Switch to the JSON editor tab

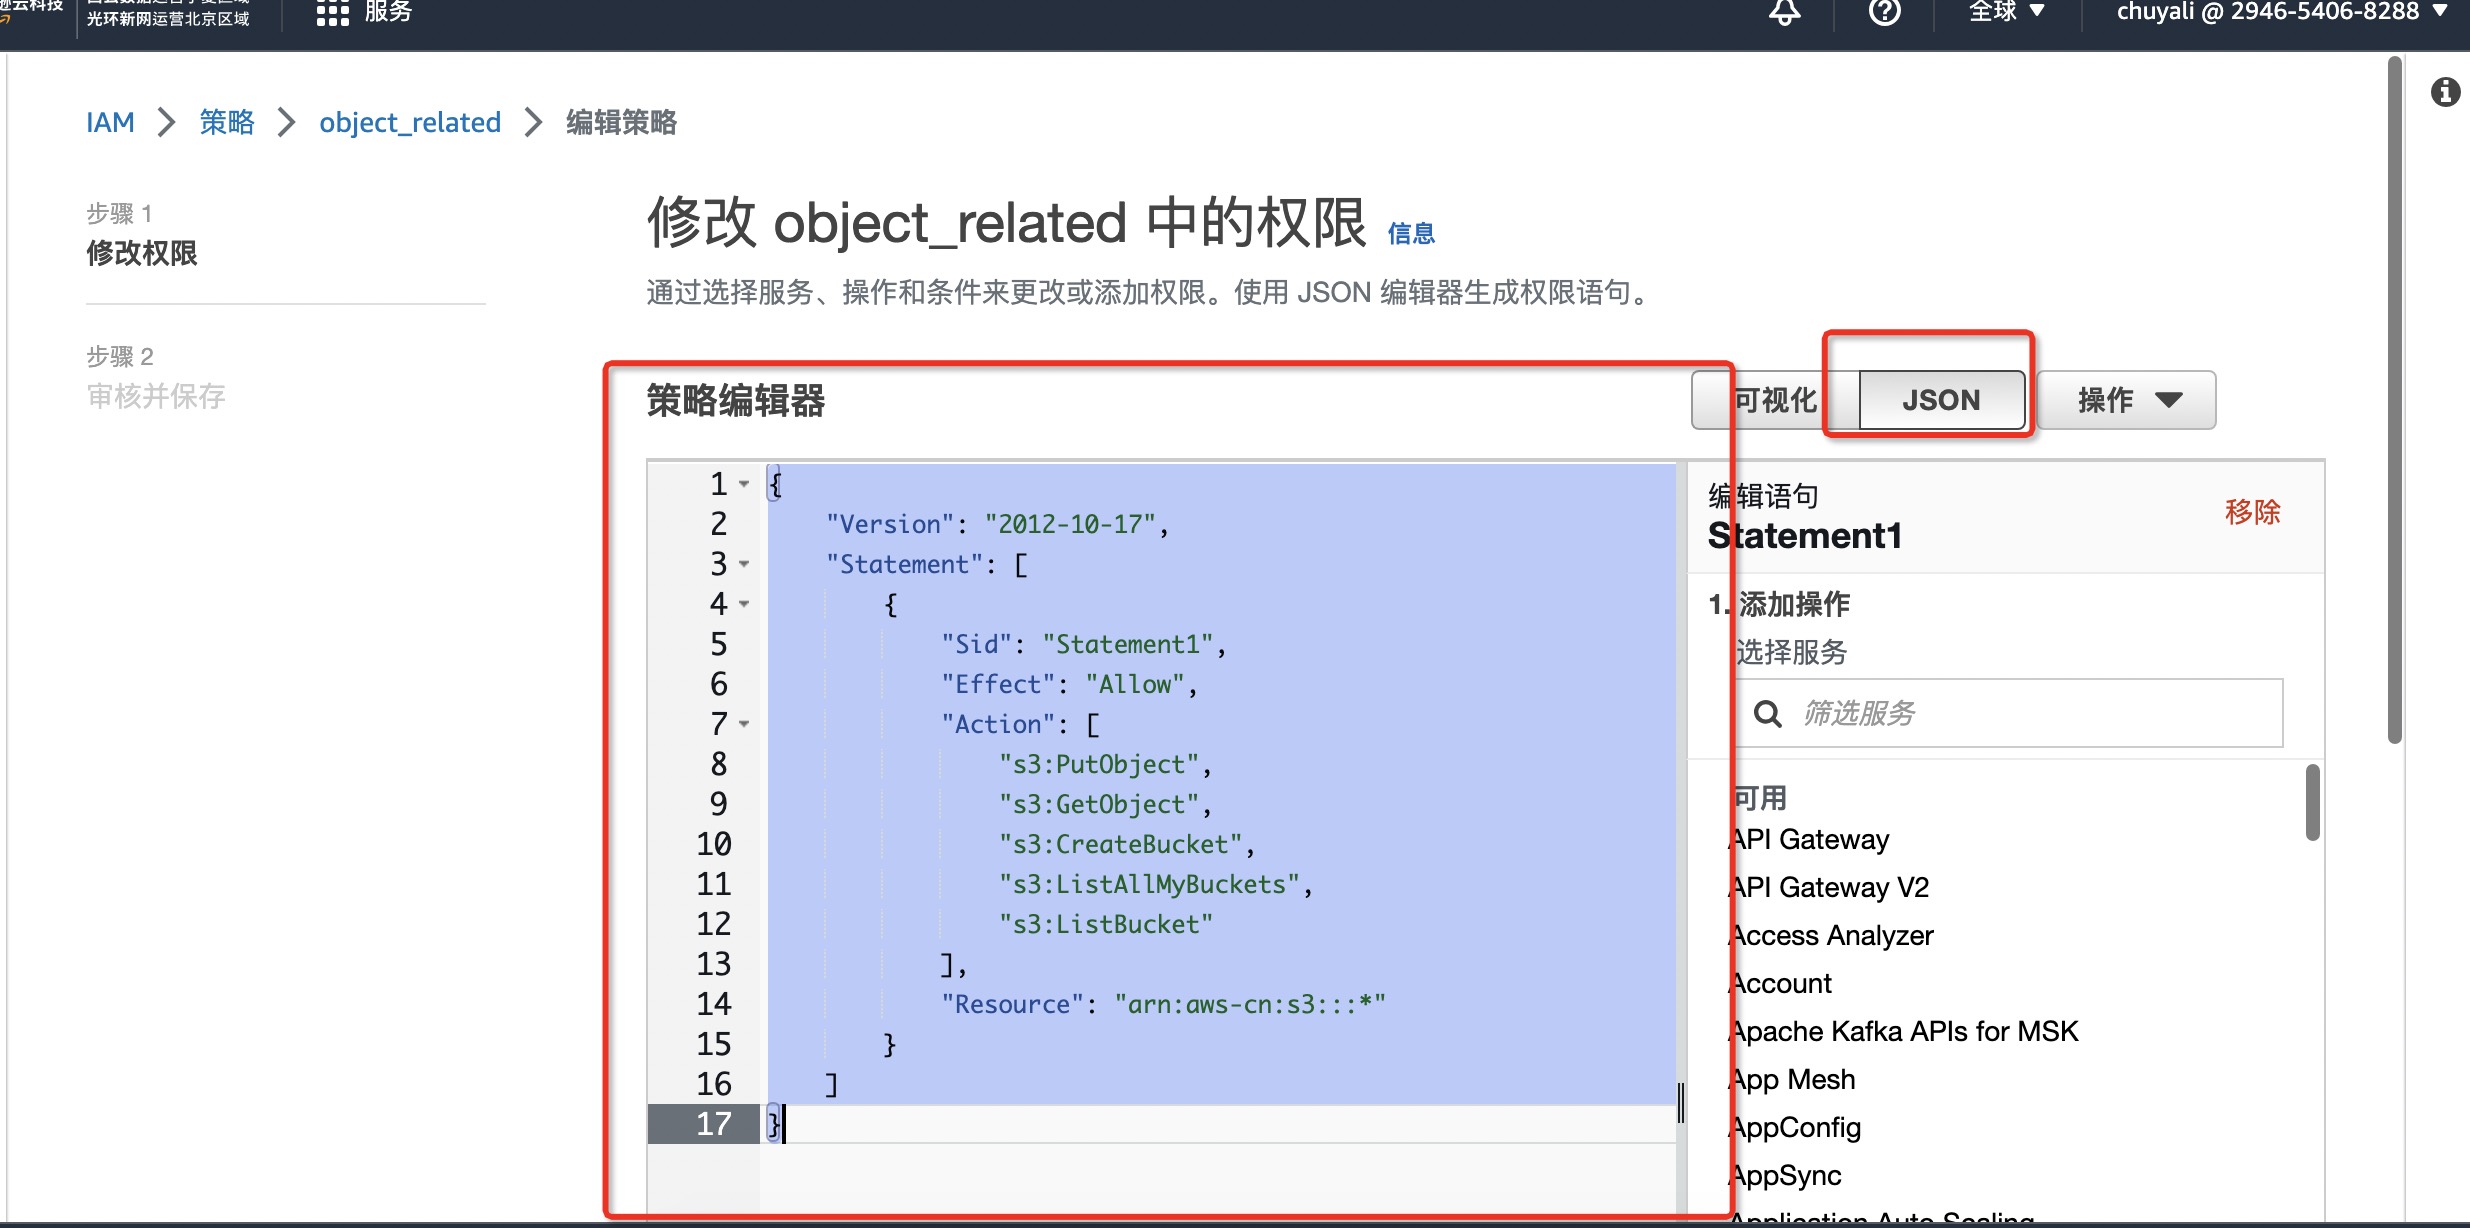click(x=1941, y=400)
